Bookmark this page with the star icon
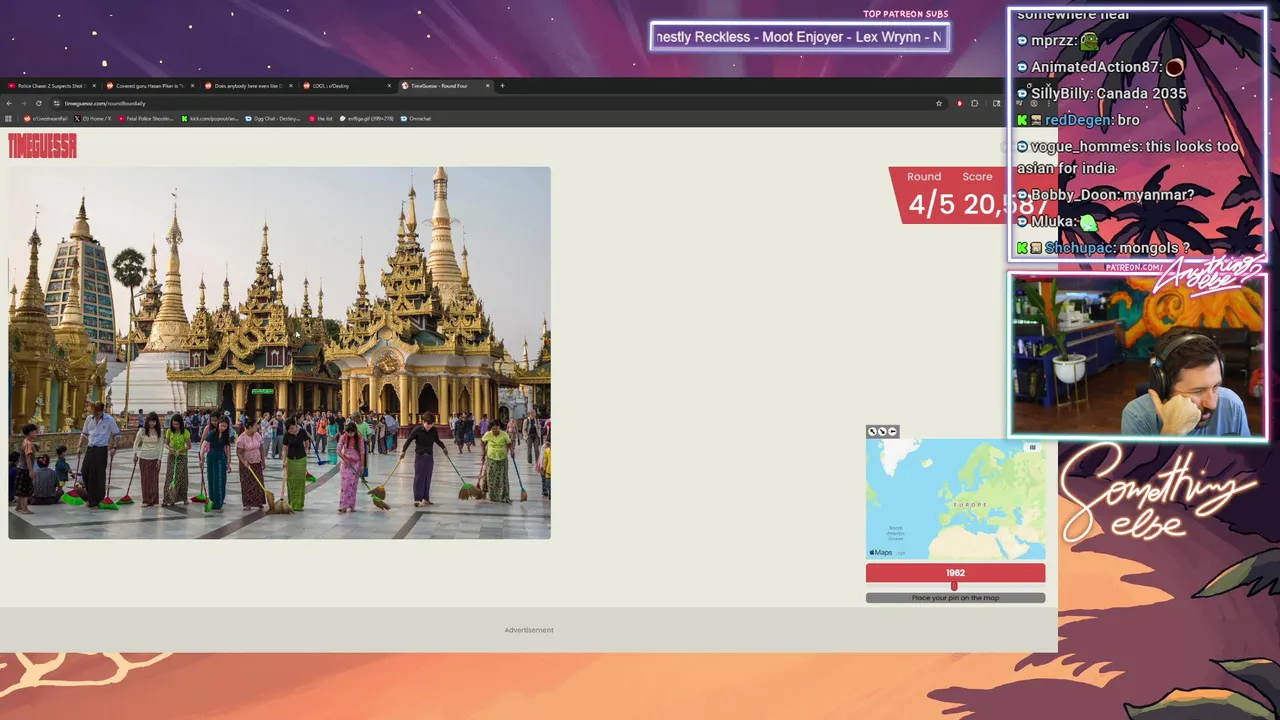Viewport: 1280px width, 720px height. coord(939,103)
